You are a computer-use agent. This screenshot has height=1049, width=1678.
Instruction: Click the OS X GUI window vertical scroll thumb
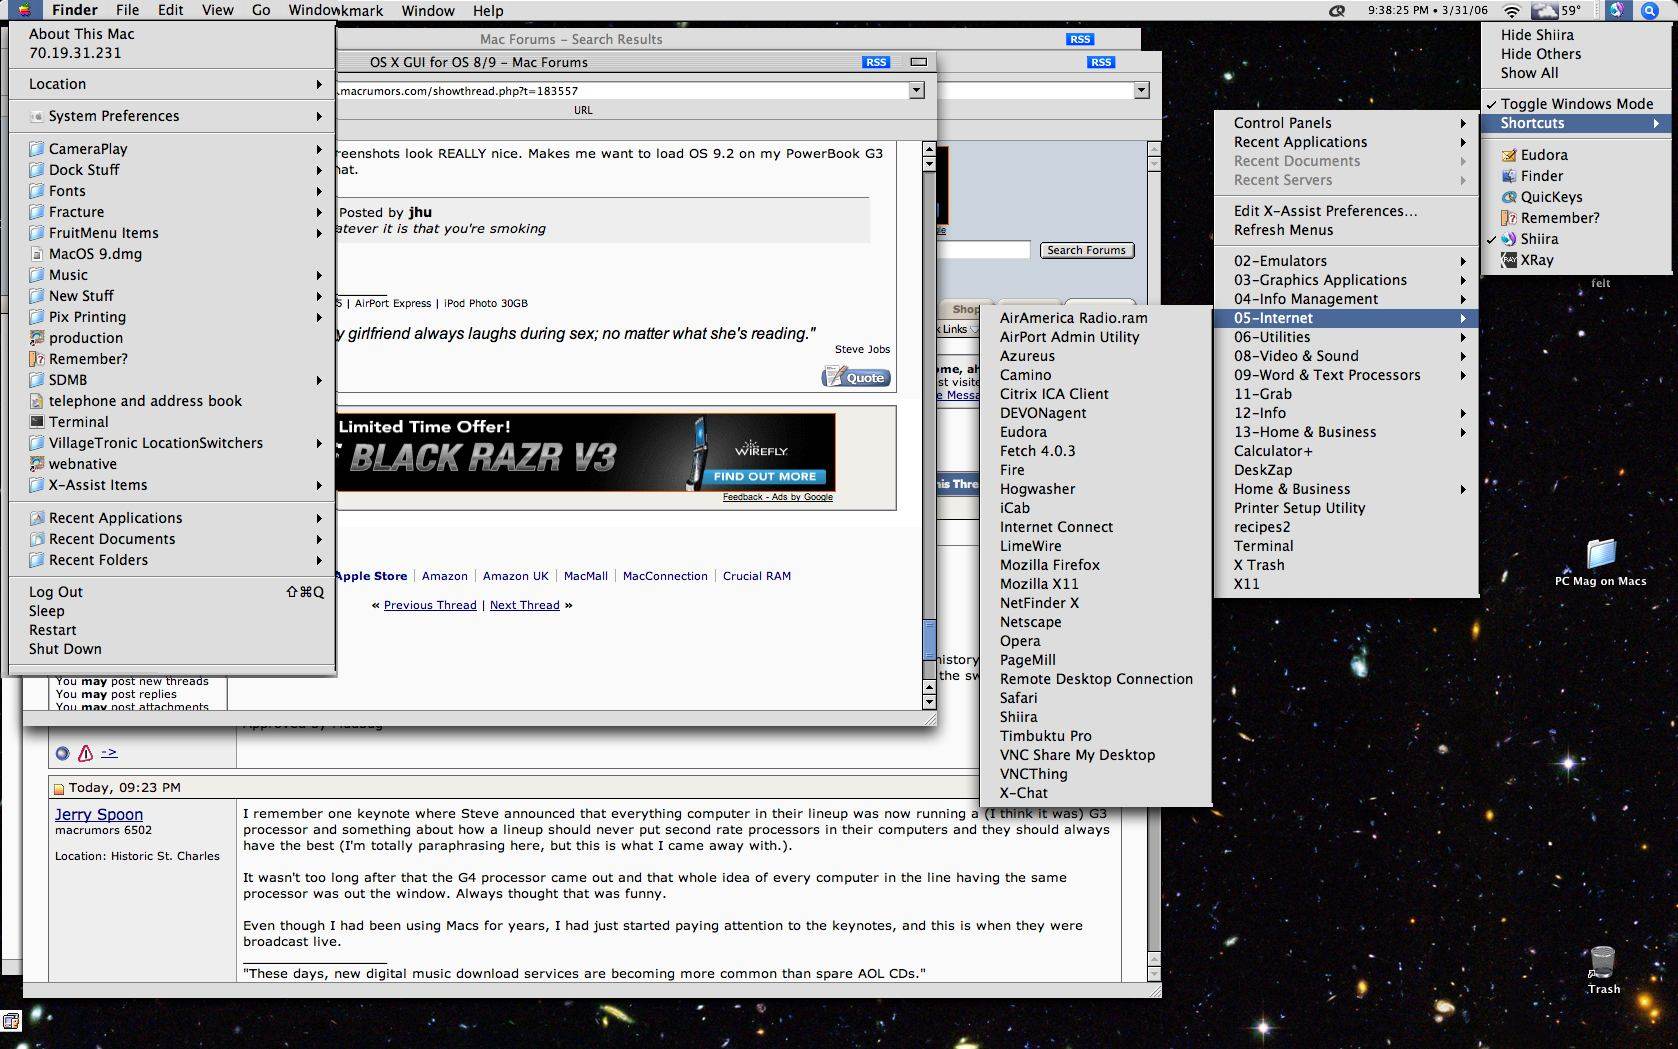point(929,638)
